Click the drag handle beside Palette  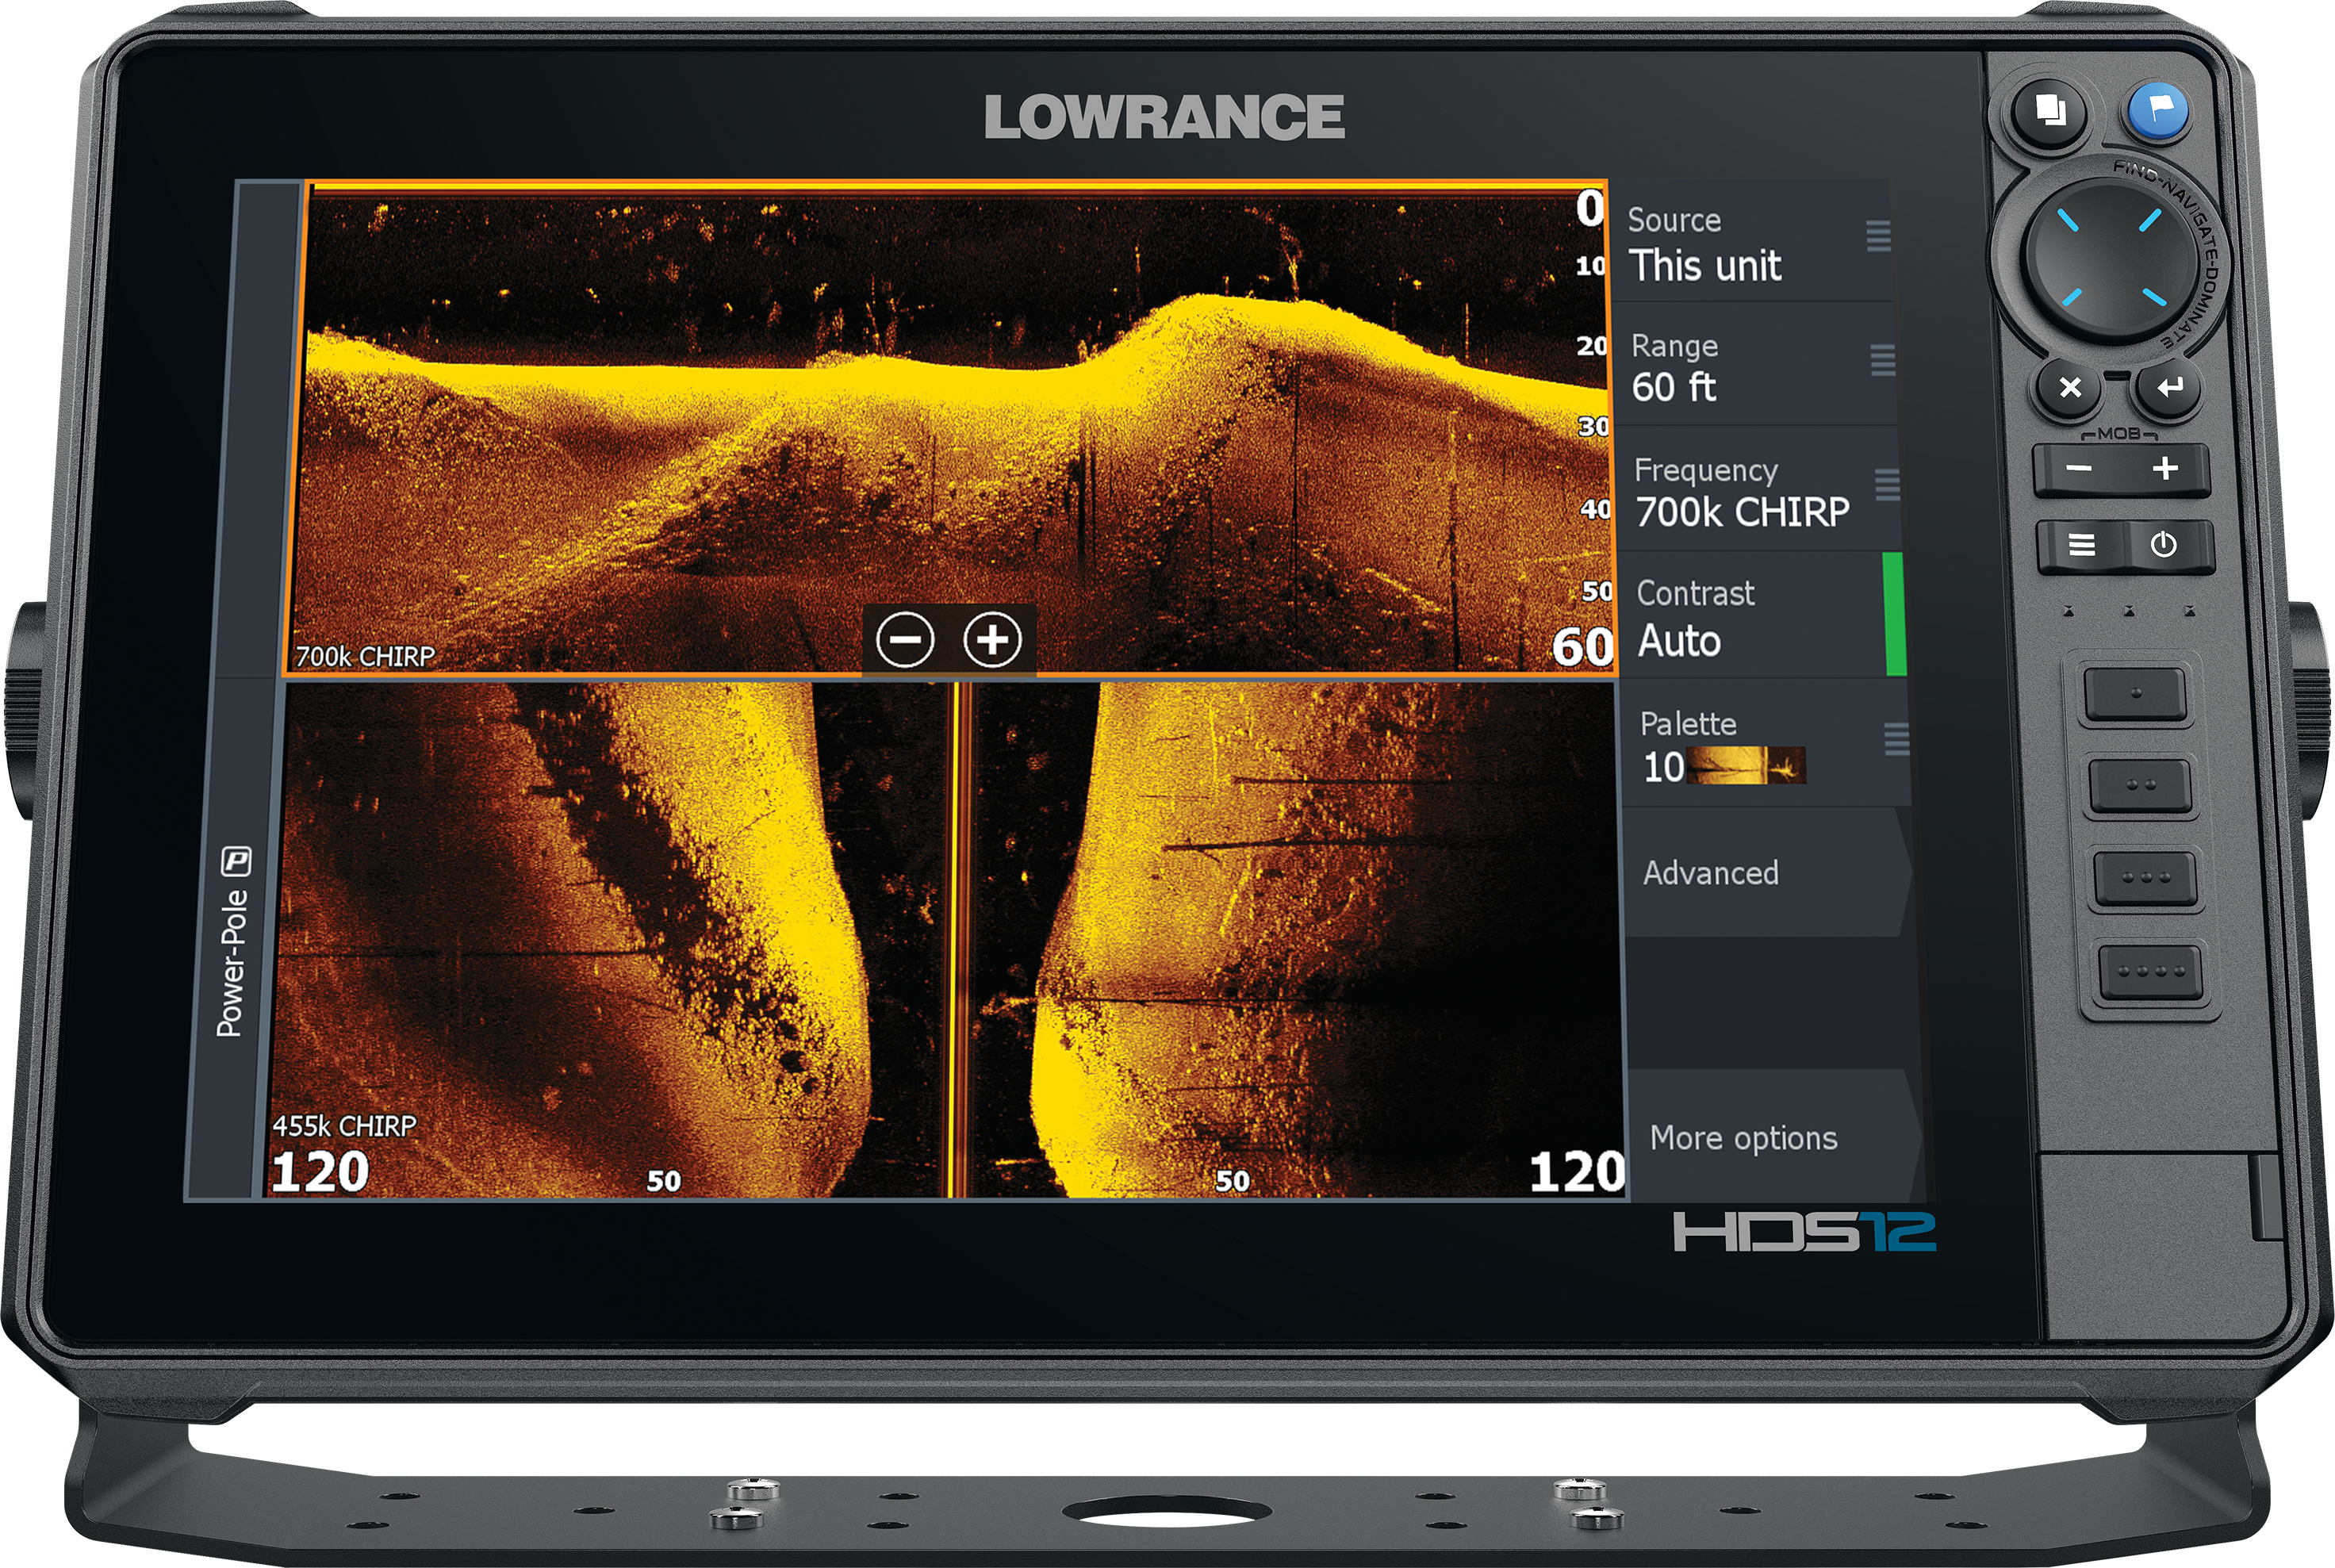(1897, 739)
